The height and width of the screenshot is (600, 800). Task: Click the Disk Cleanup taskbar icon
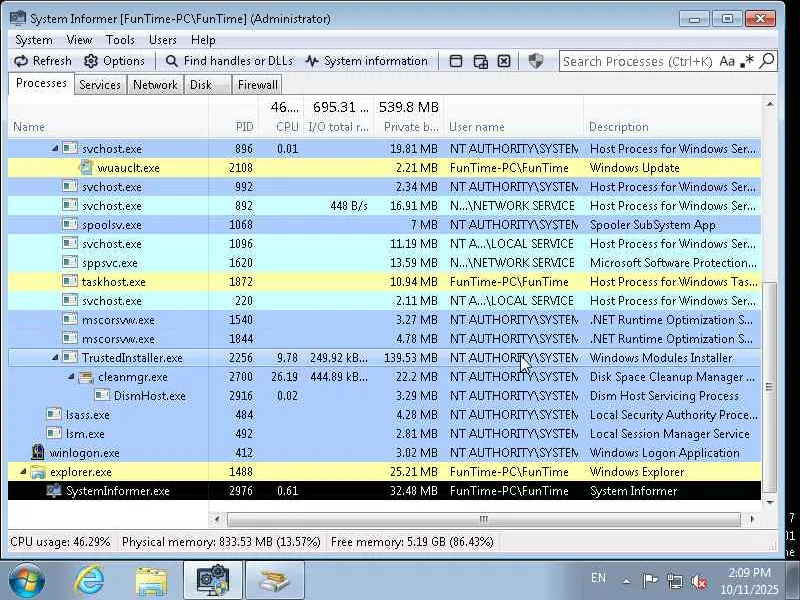coord(274,580)
